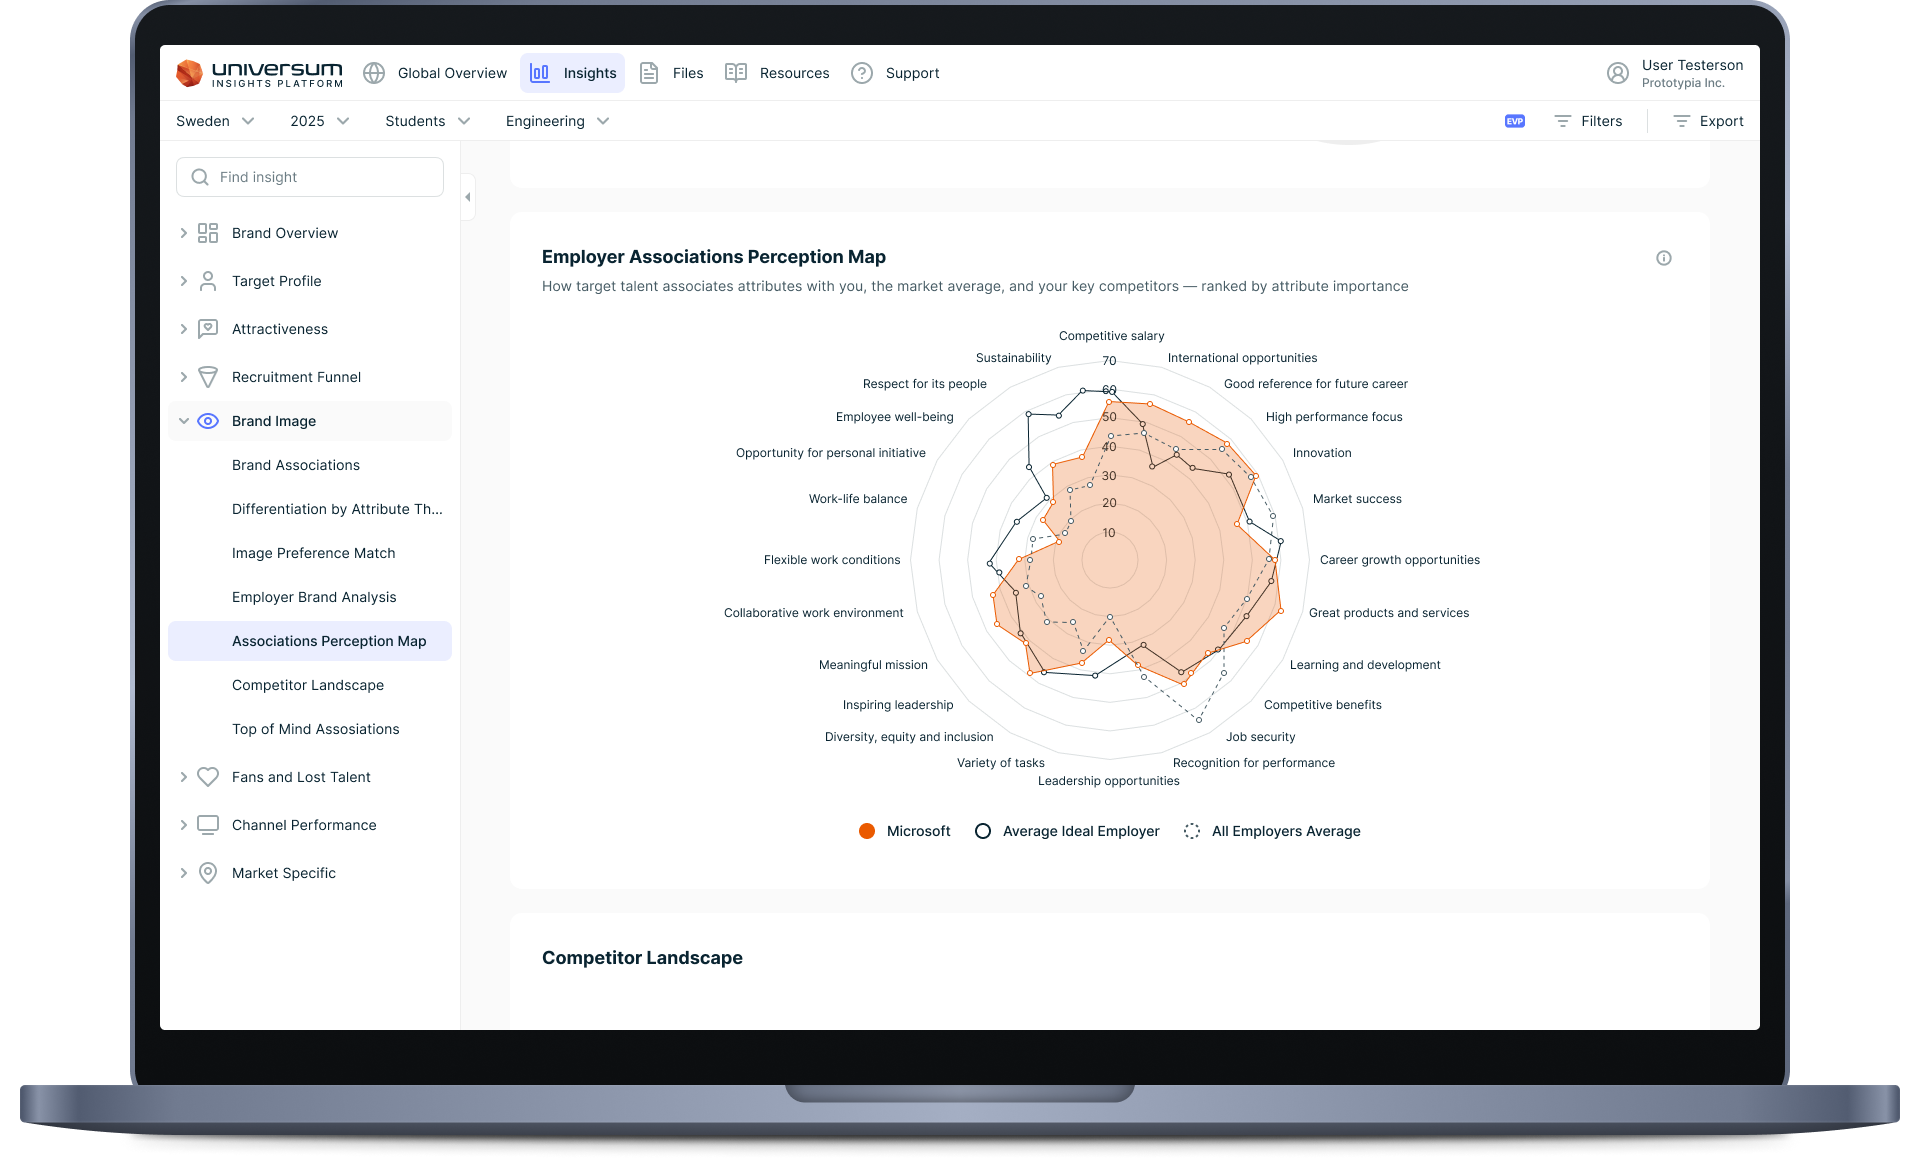Click the Filters funnel lines icon

click(x=1562, y=121)
